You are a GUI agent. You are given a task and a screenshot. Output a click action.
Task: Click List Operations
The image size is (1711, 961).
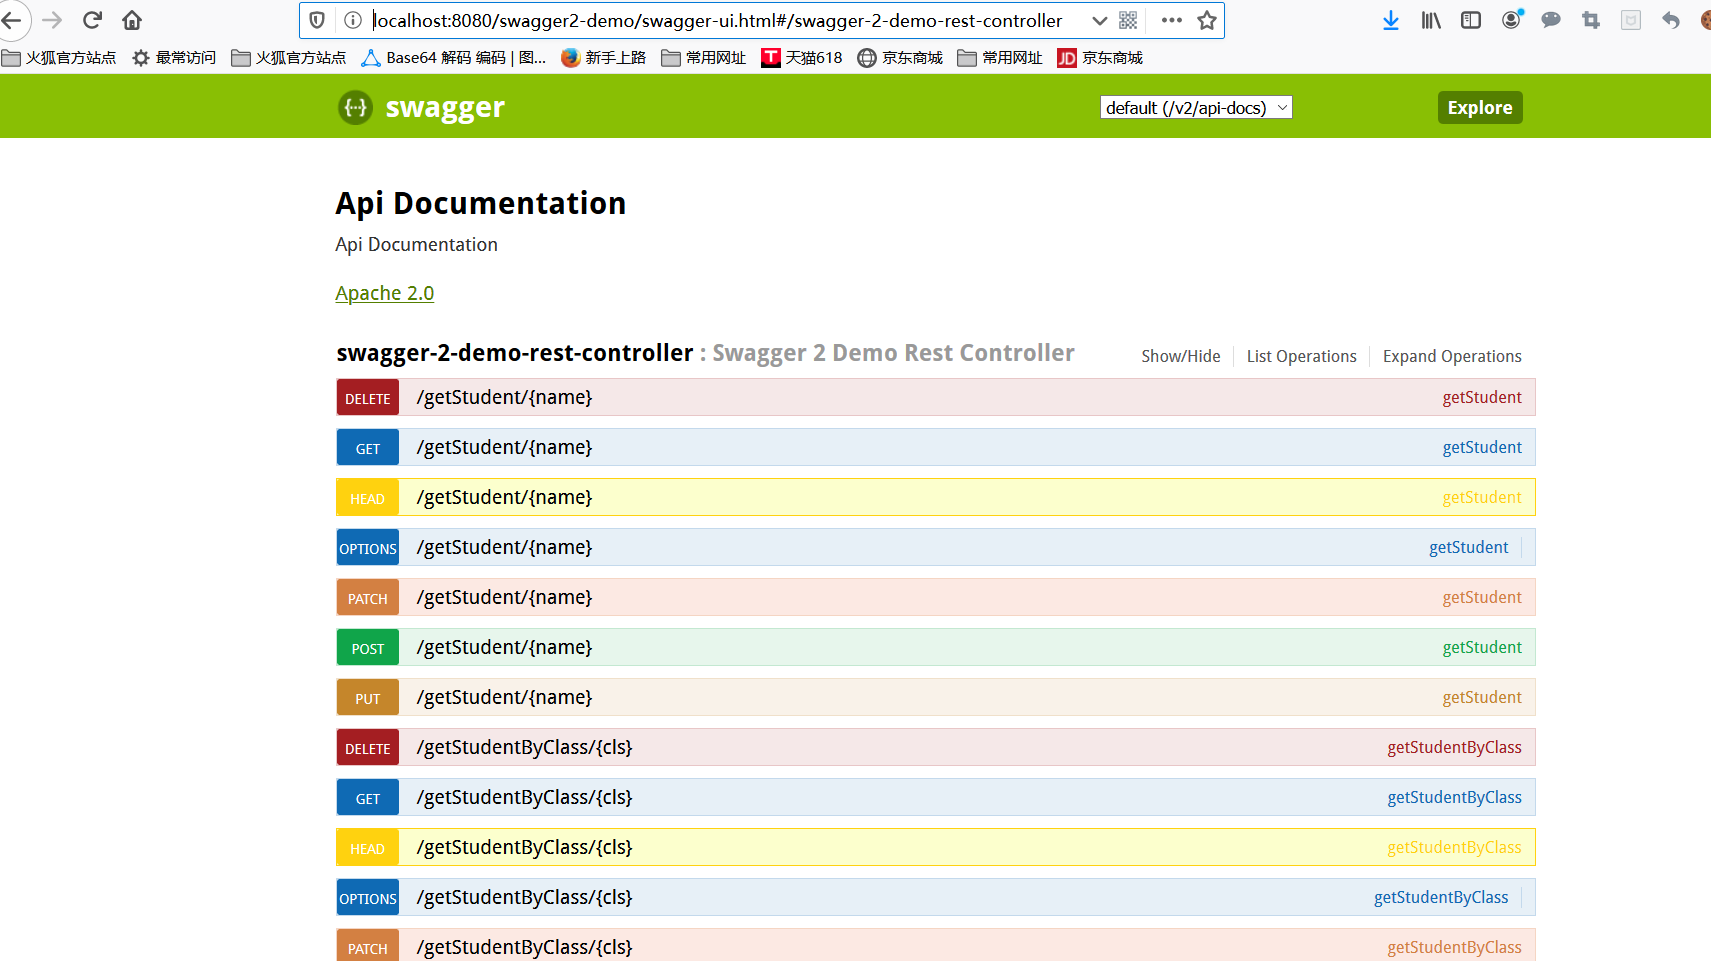click(1302, 356)
